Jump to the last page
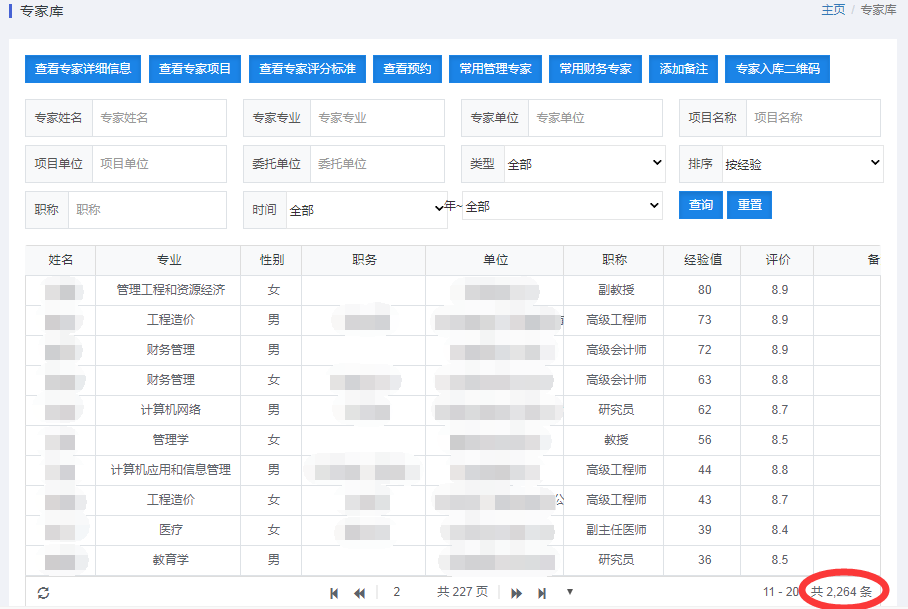The width and height of the screenshot is (908, 609). pyautogui.click(x=542, y=593)
